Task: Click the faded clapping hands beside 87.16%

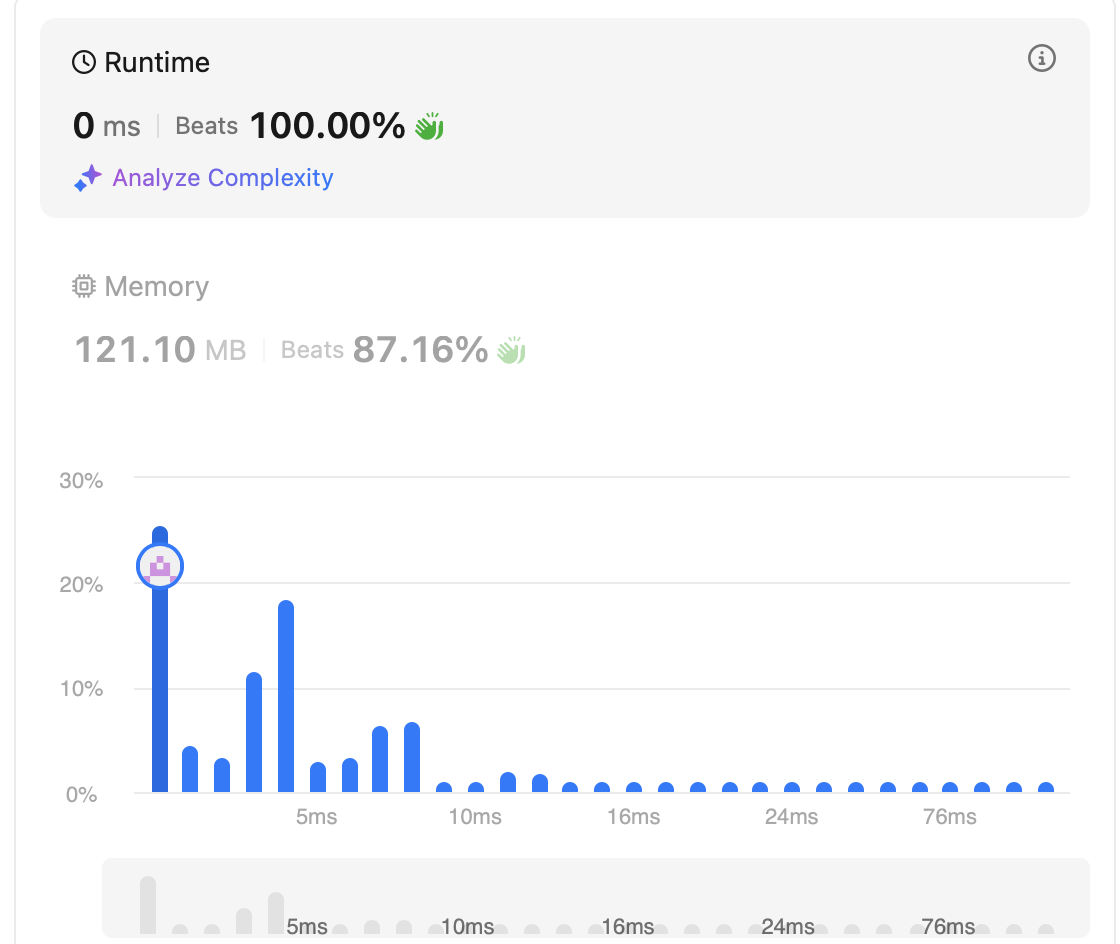Action: pos(512,351)
